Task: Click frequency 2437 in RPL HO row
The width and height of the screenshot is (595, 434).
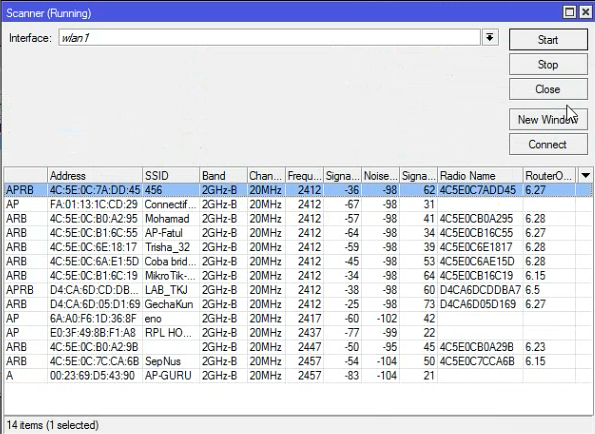Action: click(x=309, y=333)
